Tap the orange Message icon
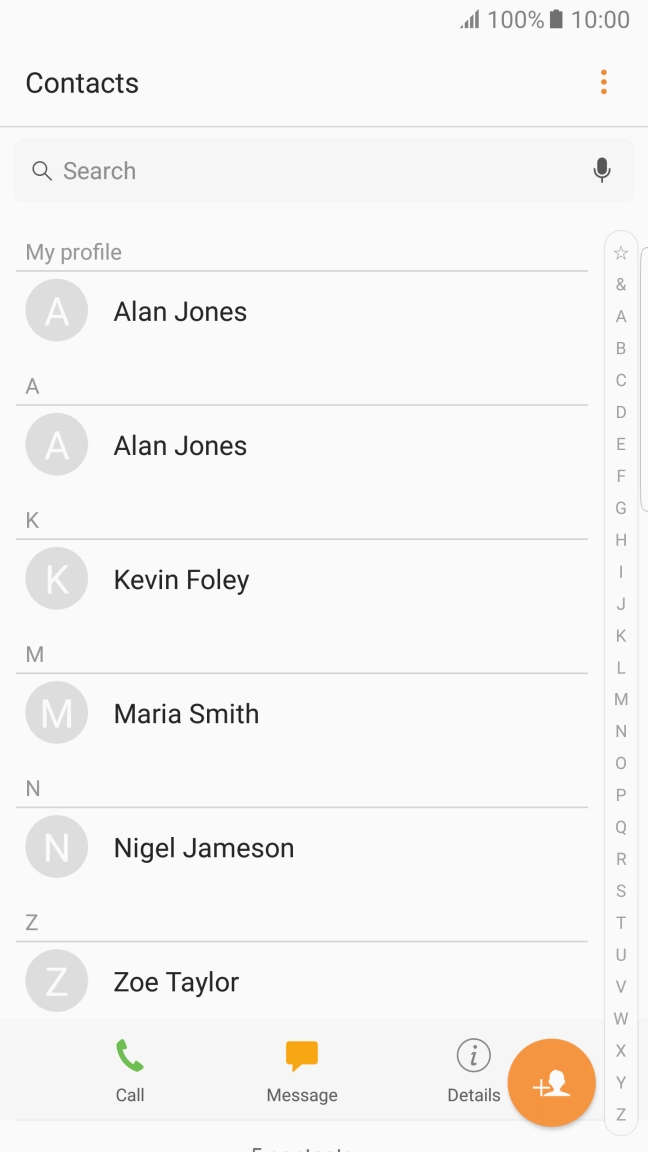 (x=302, y=1055)
